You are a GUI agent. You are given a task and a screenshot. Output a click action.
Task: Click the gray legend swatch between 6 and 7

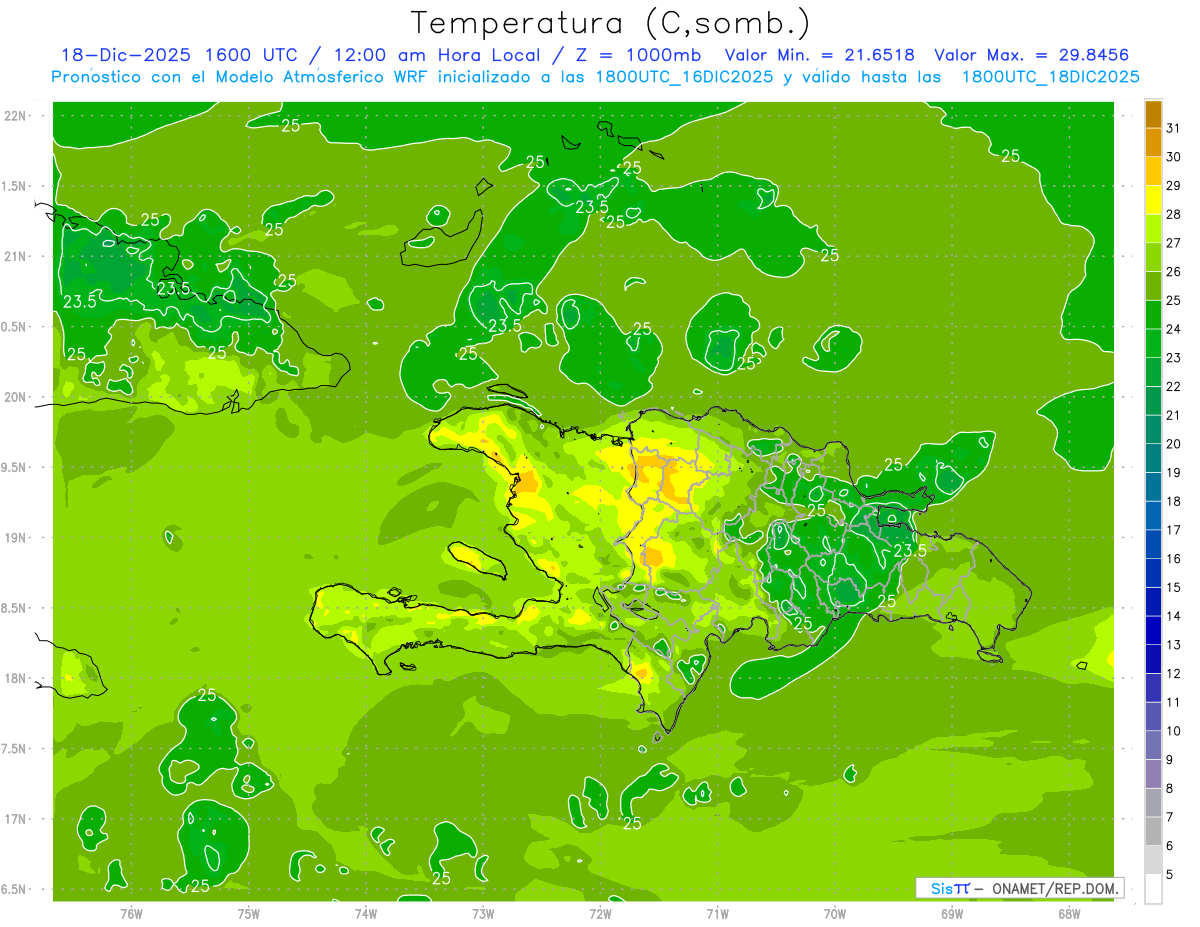coord(1153,831)
